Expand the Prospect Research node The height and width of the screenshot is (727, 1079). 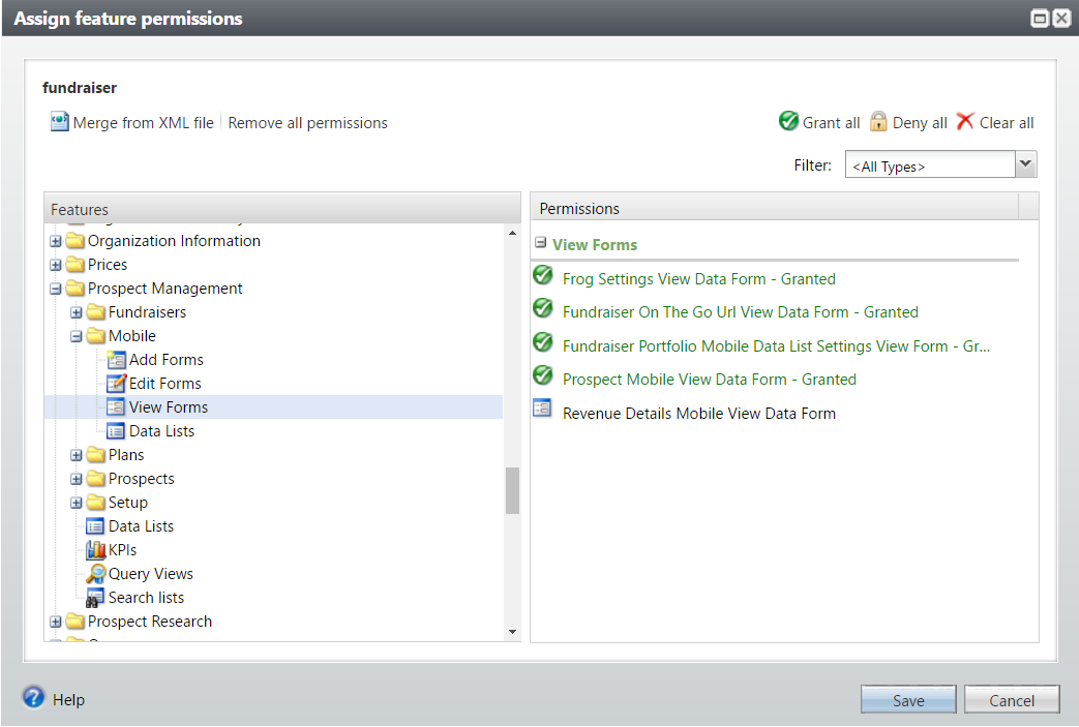click(56, 622)
